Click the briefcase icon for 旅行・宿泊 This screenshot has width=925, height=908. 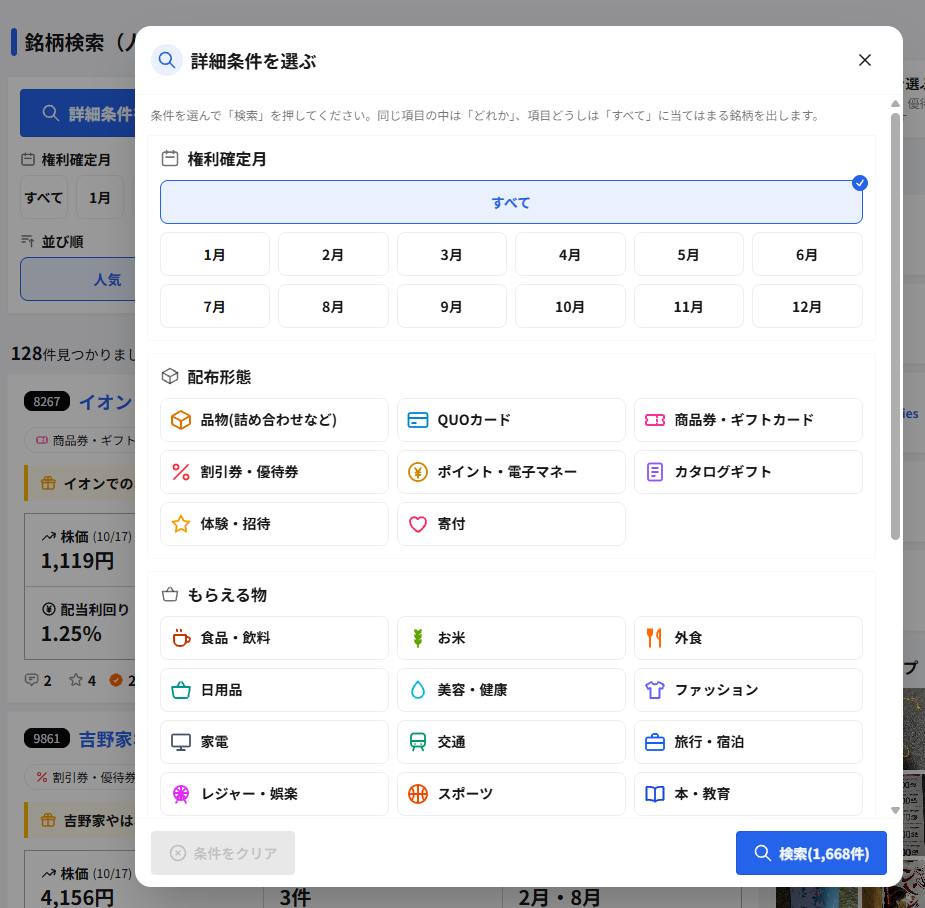pos(655,742)
